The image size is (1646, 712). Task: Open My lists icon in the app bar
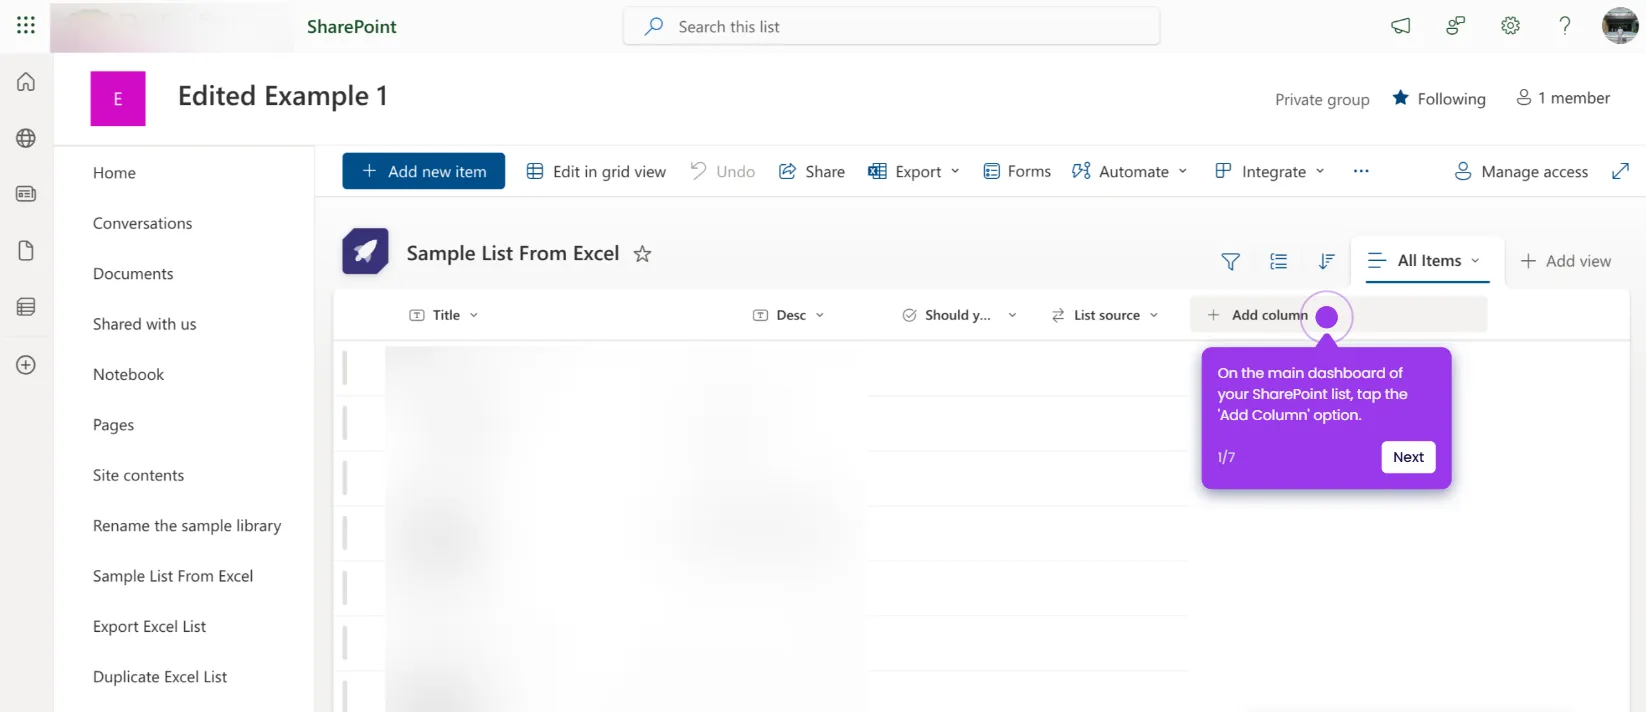click(x=26, y=307)
